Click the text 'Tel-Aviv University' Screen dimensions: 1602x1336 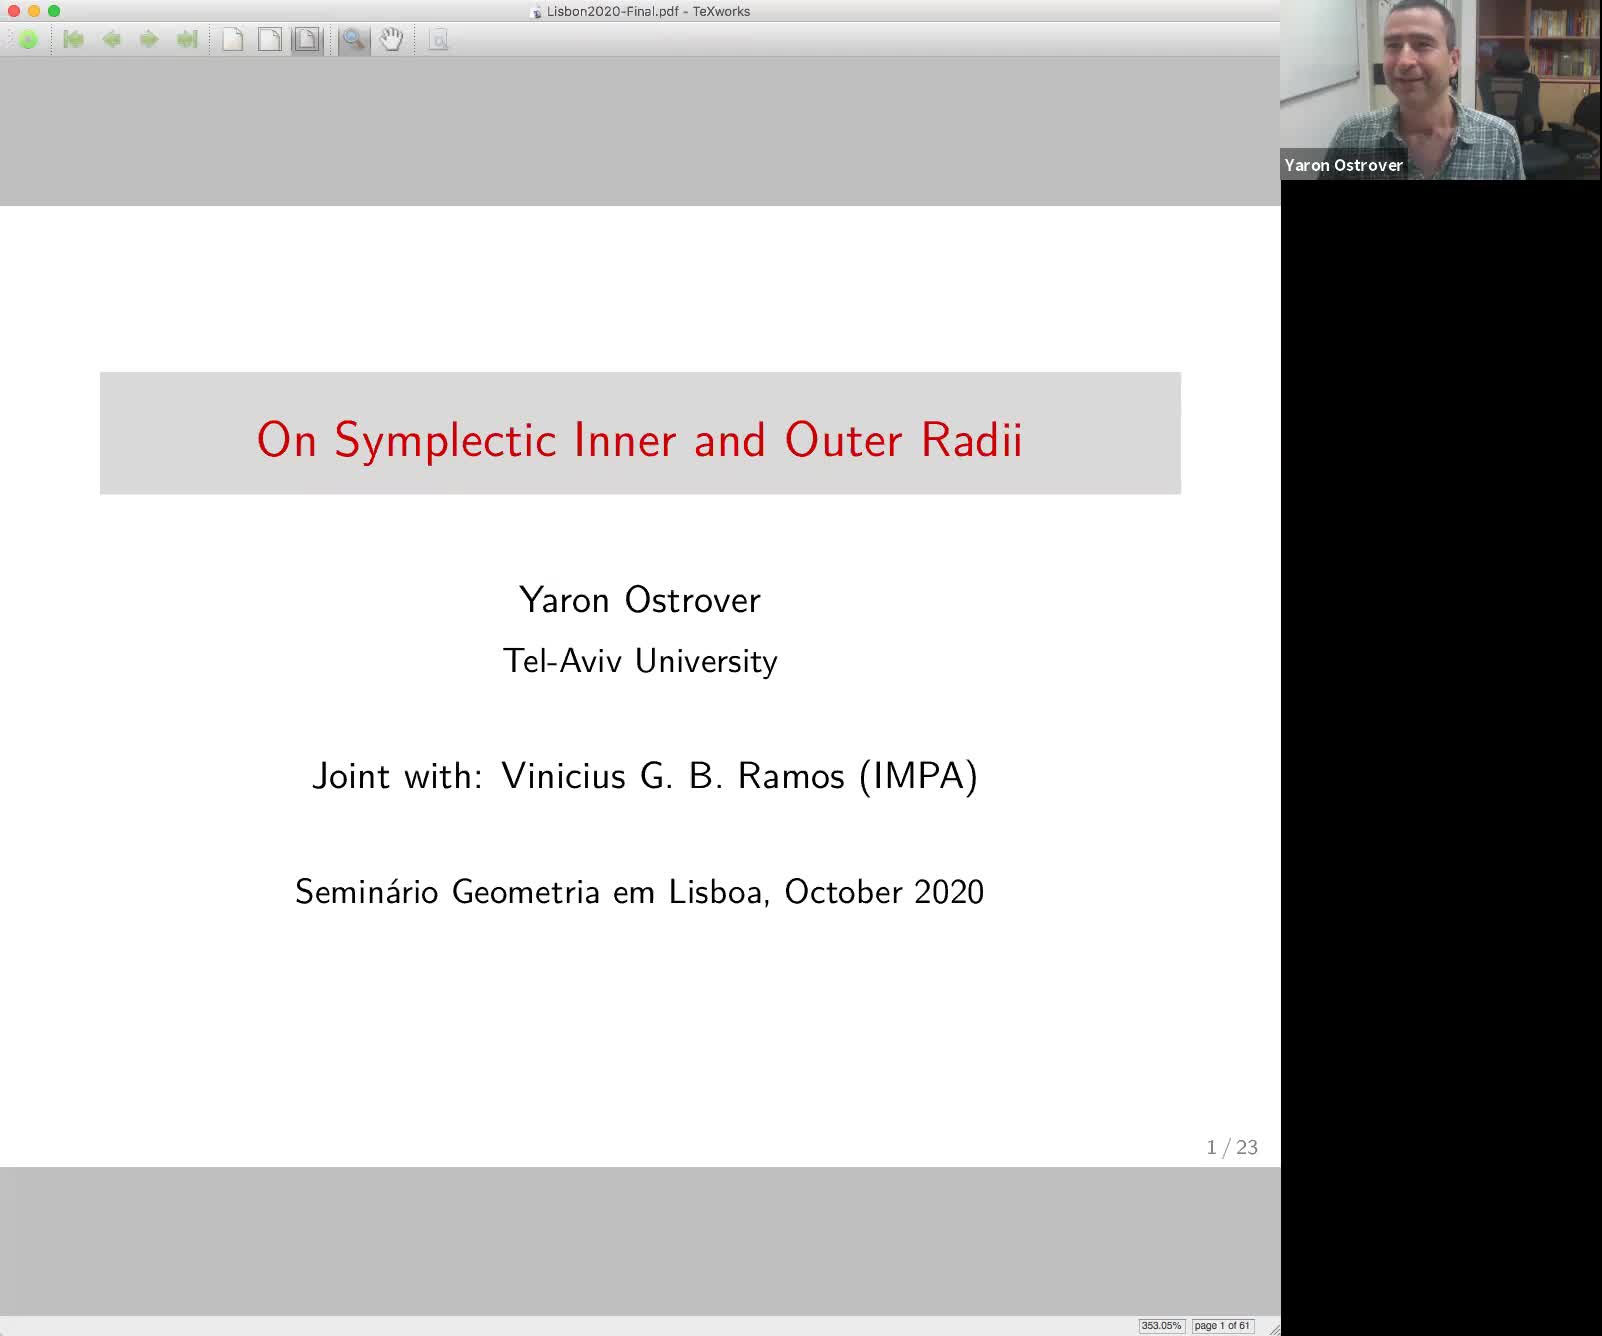coord(640,661)
